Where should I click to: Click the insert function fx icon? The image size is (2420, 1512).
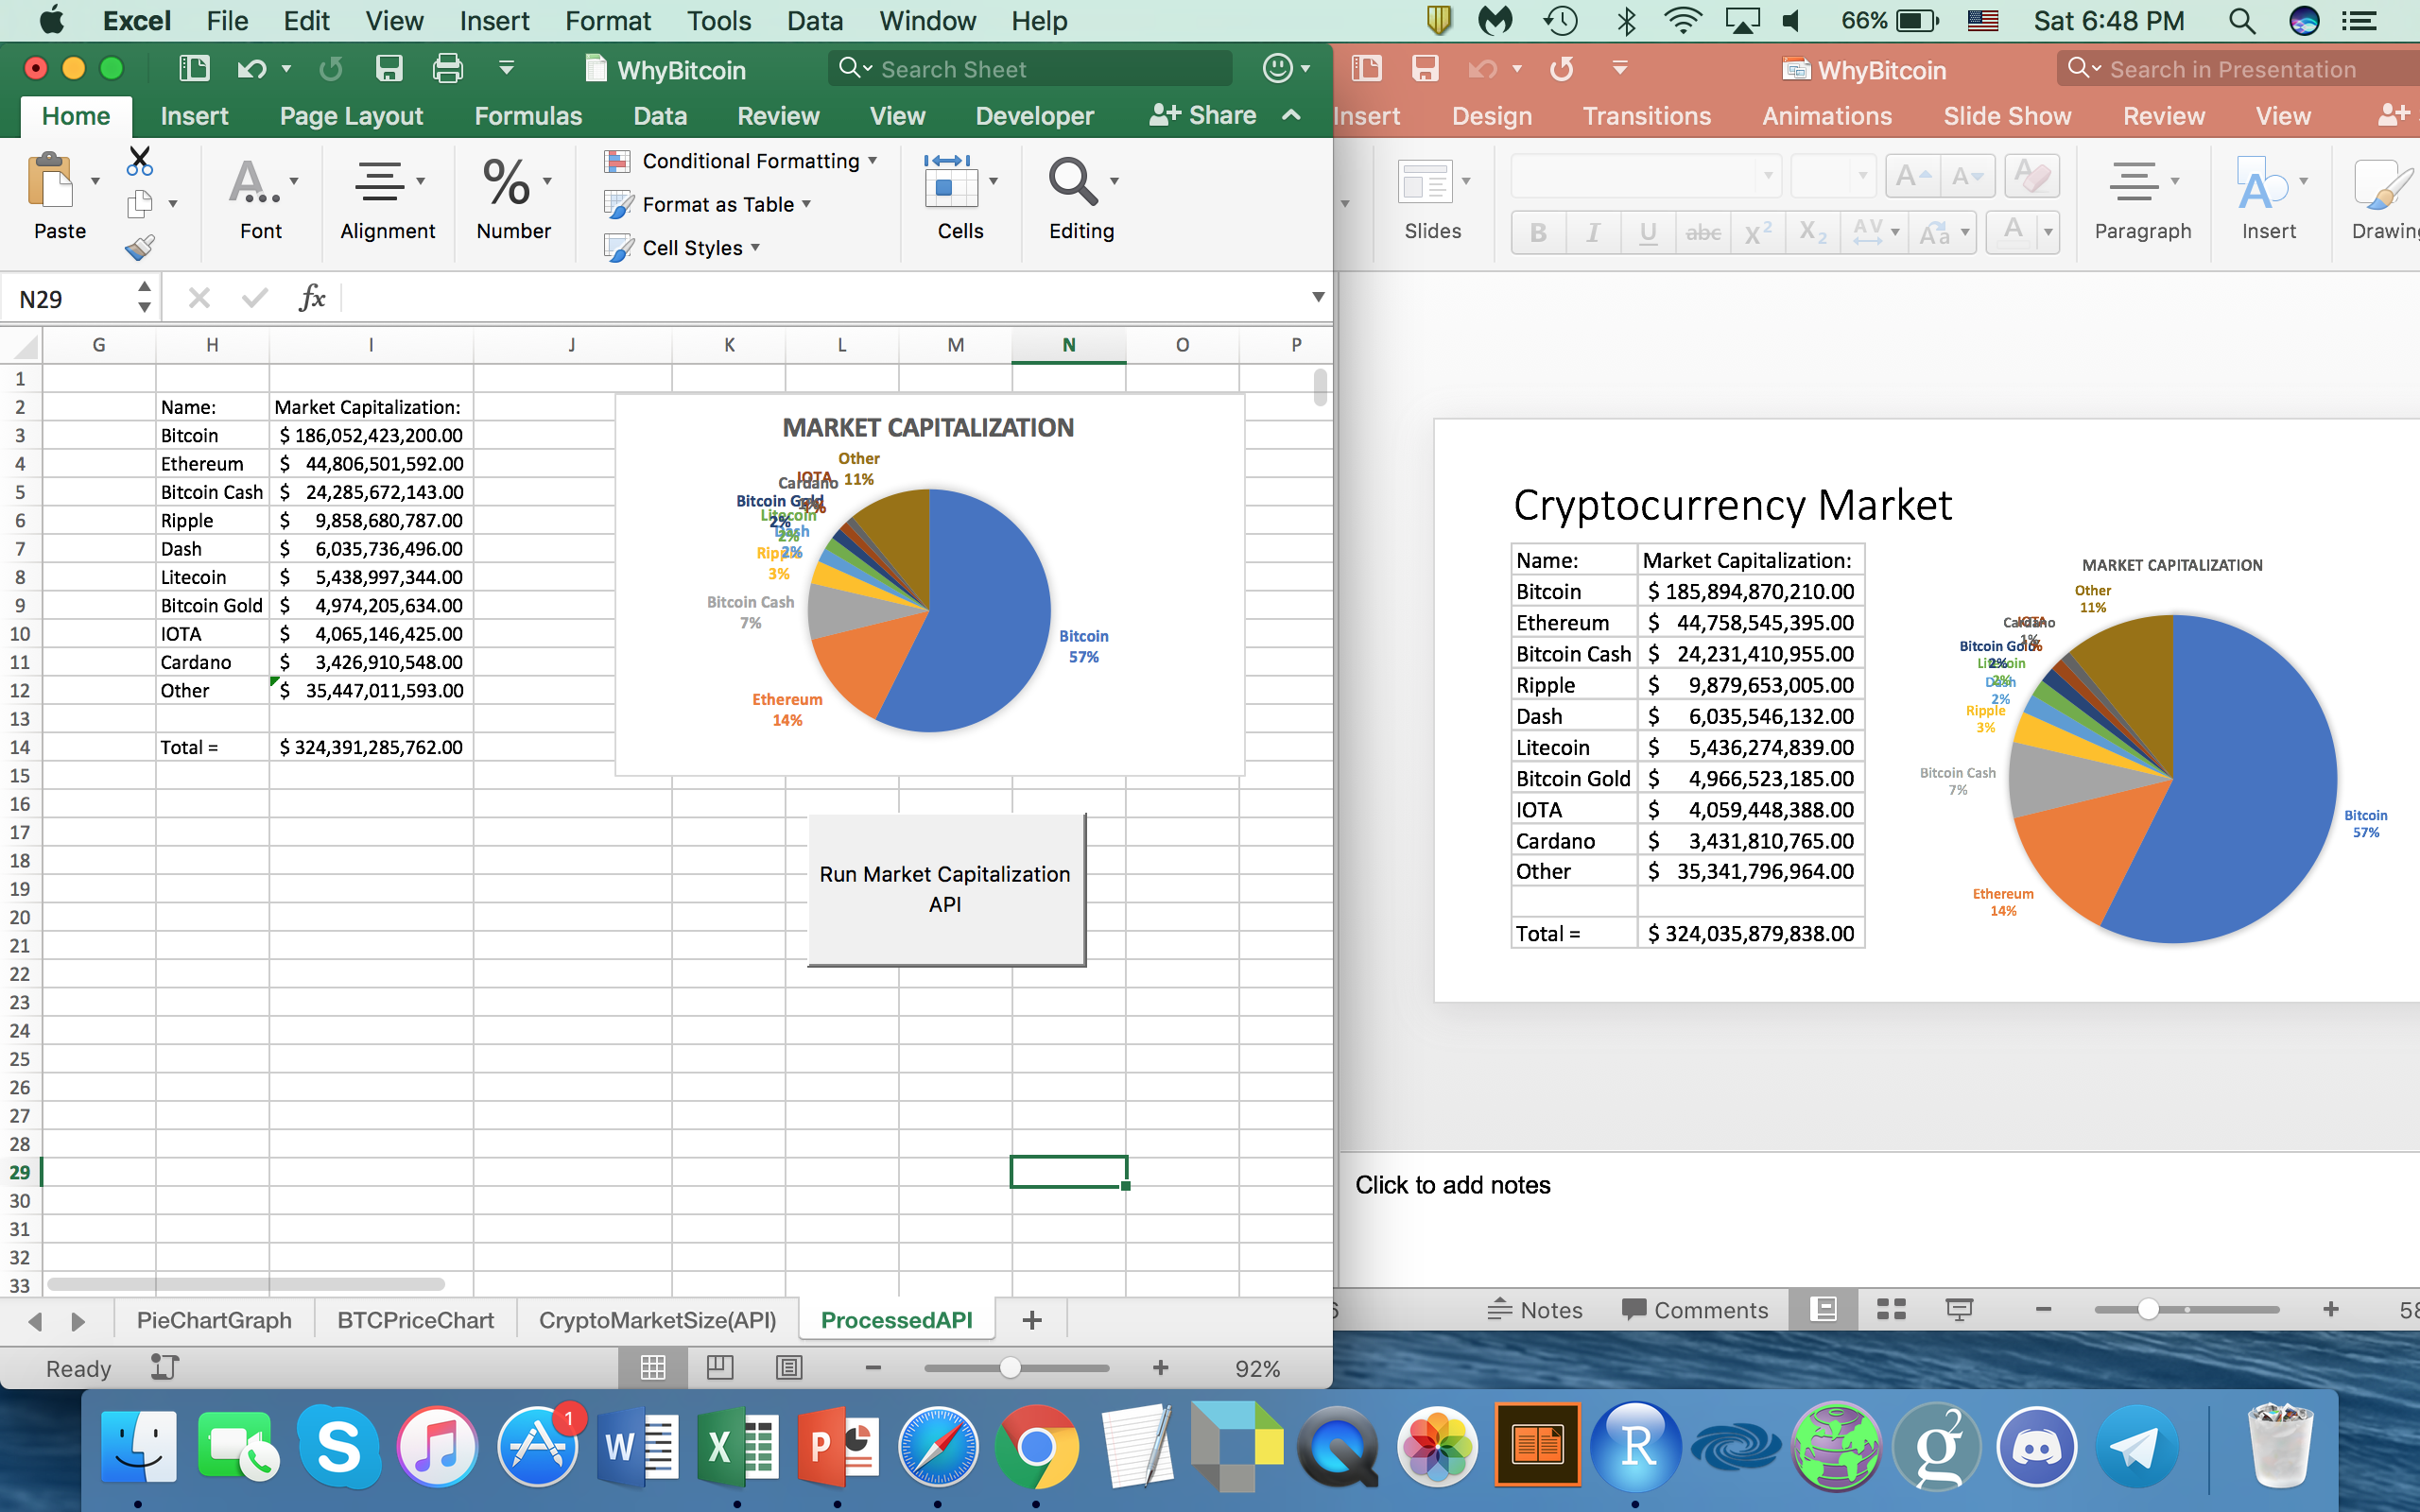tap(312, 298)
